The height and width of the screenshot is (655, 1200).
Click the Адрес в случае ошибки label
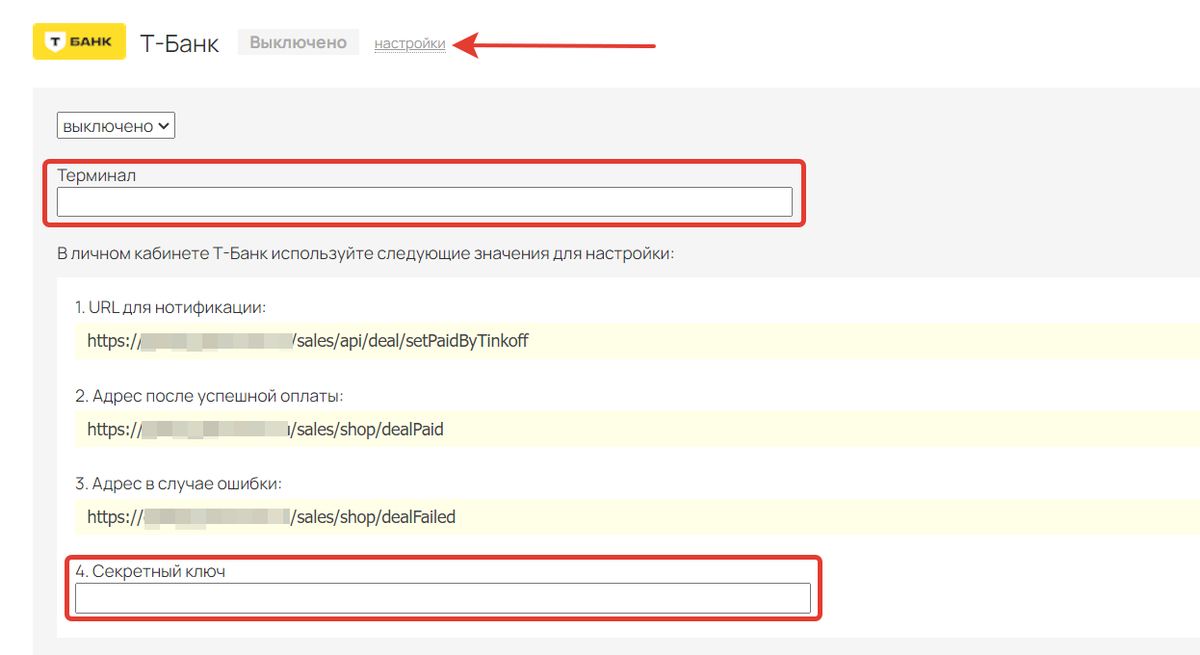[178, 484]
